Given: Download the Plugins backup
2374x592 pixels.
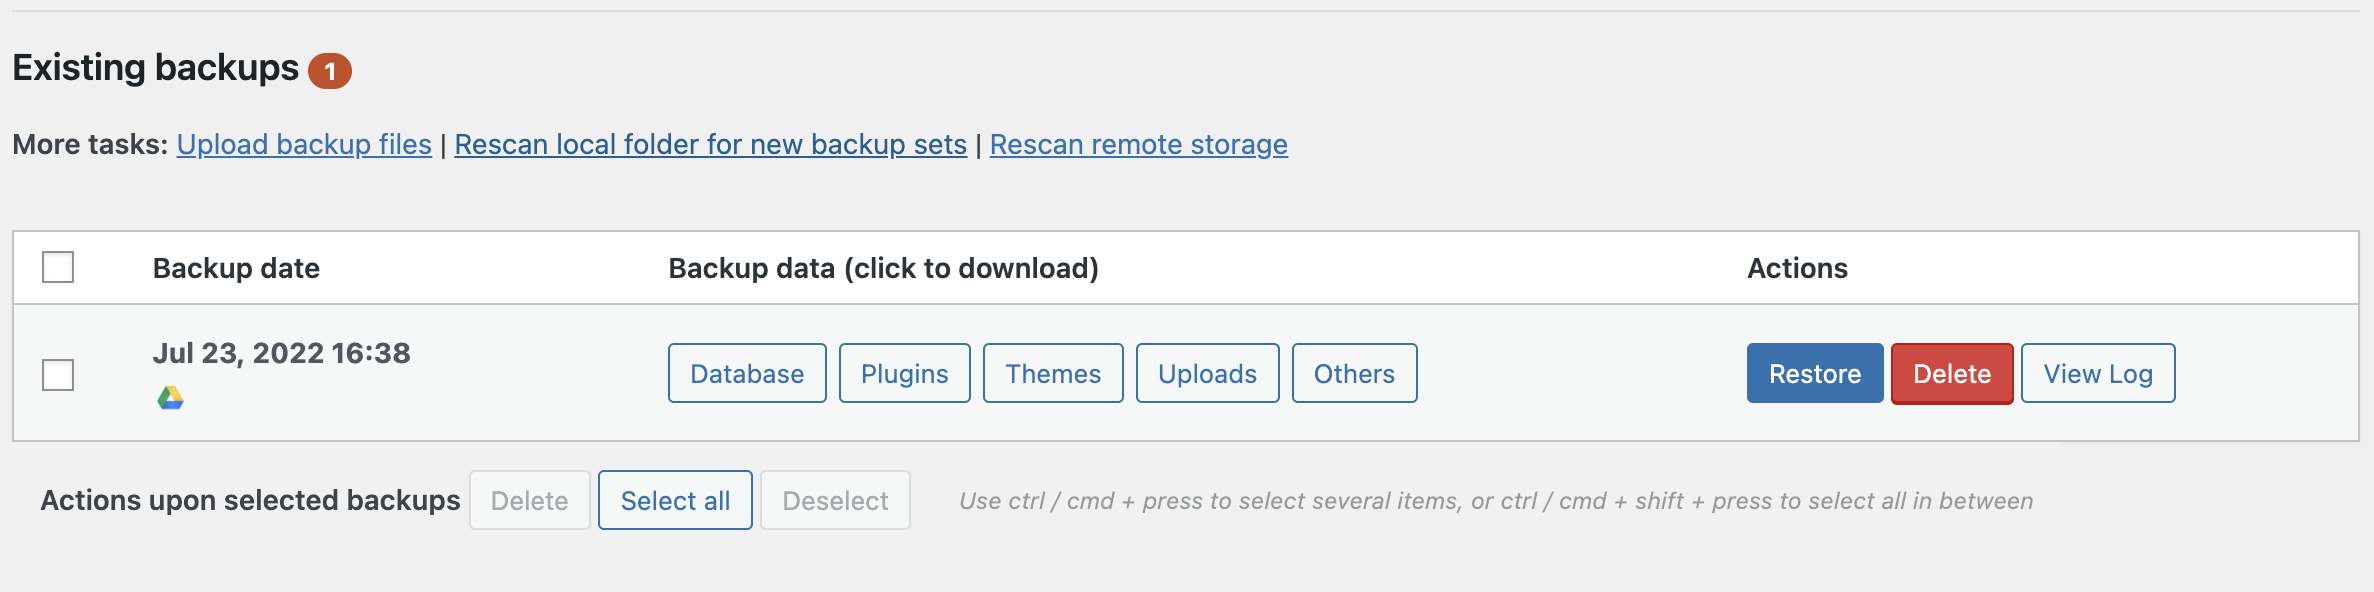Looking at the screenshot, I should (905, 373).
